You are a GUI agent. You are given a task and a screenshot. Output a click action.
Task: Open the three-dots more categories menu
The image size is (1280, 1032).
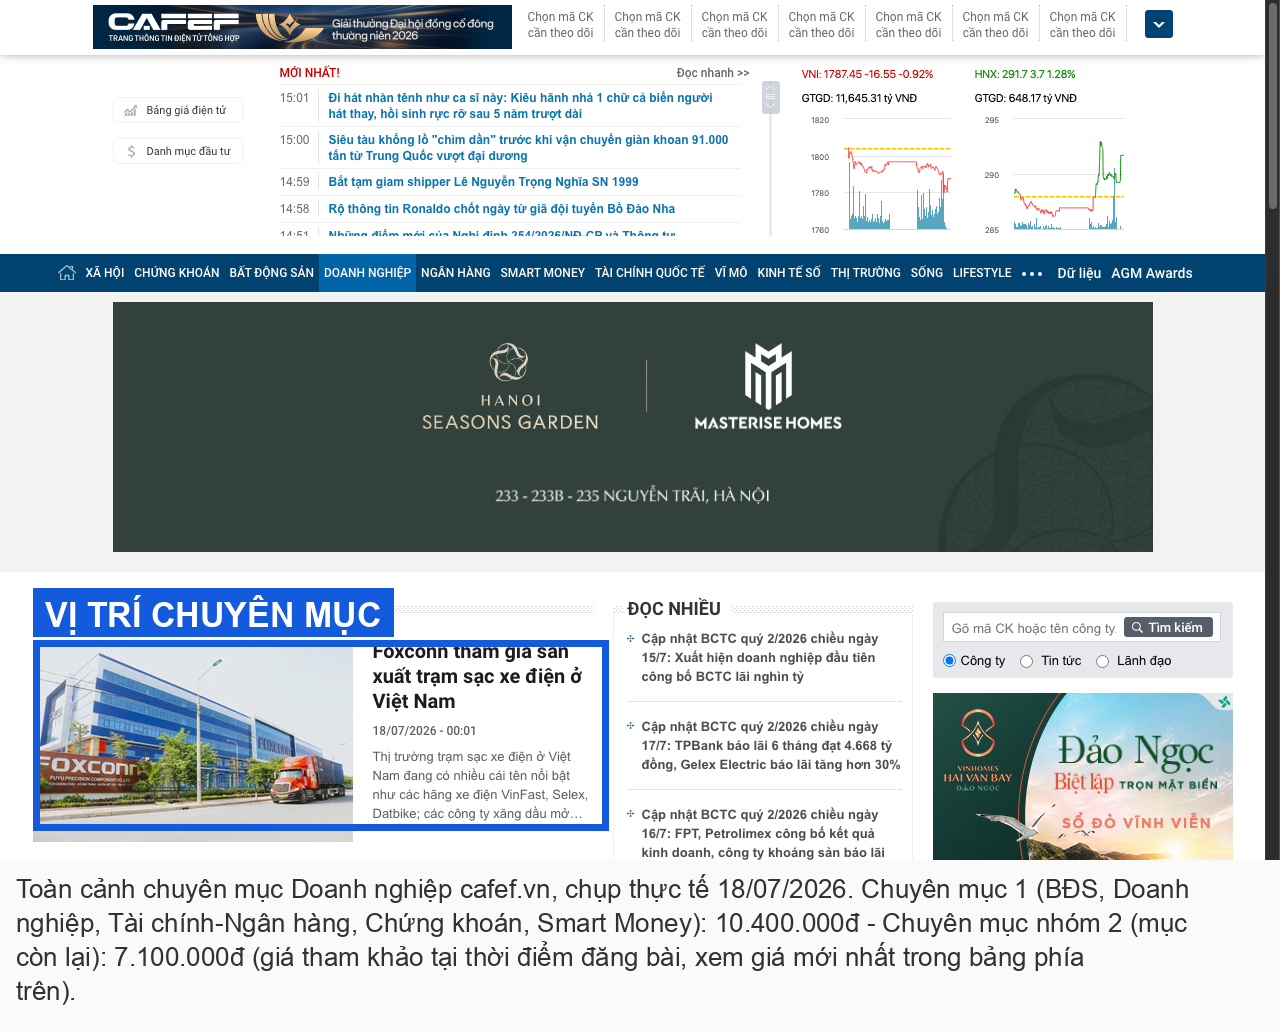pyautogui.click(x=1032, y=274)
